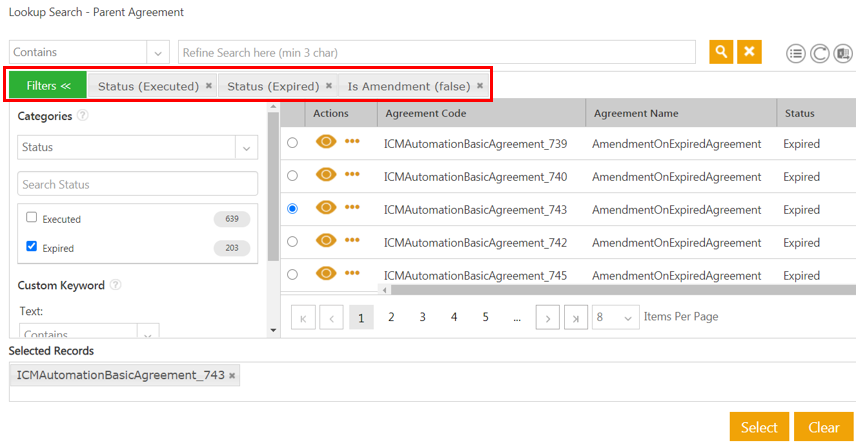Click the help icon next to Categories
This screenshot has width=859, height=447.
pyautogui.click(x=83, y=116)
